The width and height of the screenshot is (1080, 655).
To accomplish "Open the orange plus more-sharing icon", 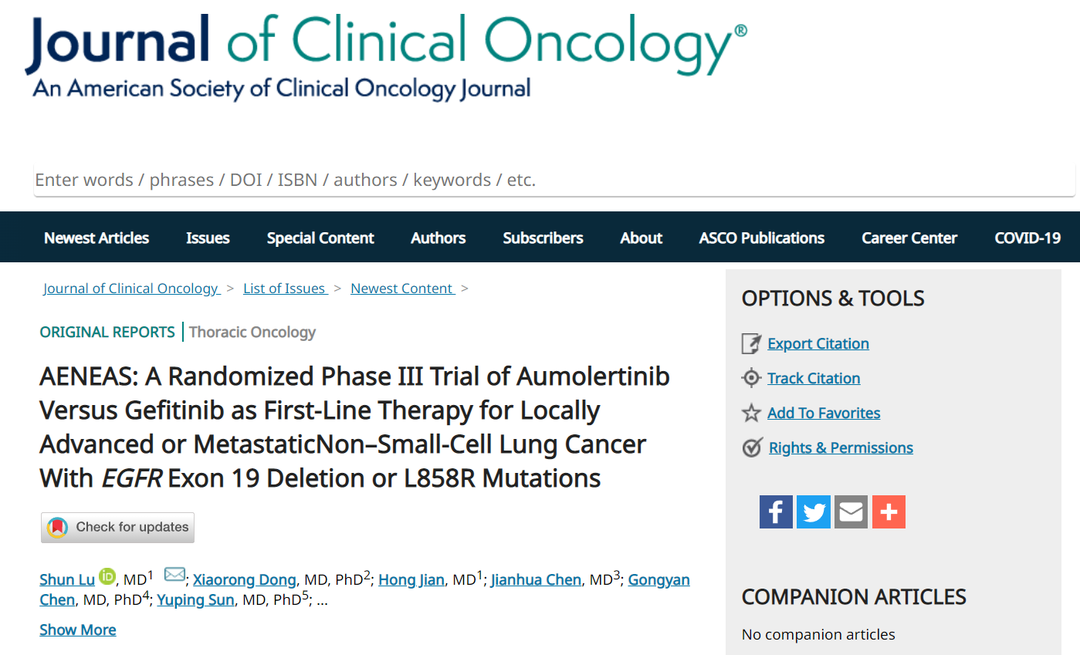I will point(888,512).
